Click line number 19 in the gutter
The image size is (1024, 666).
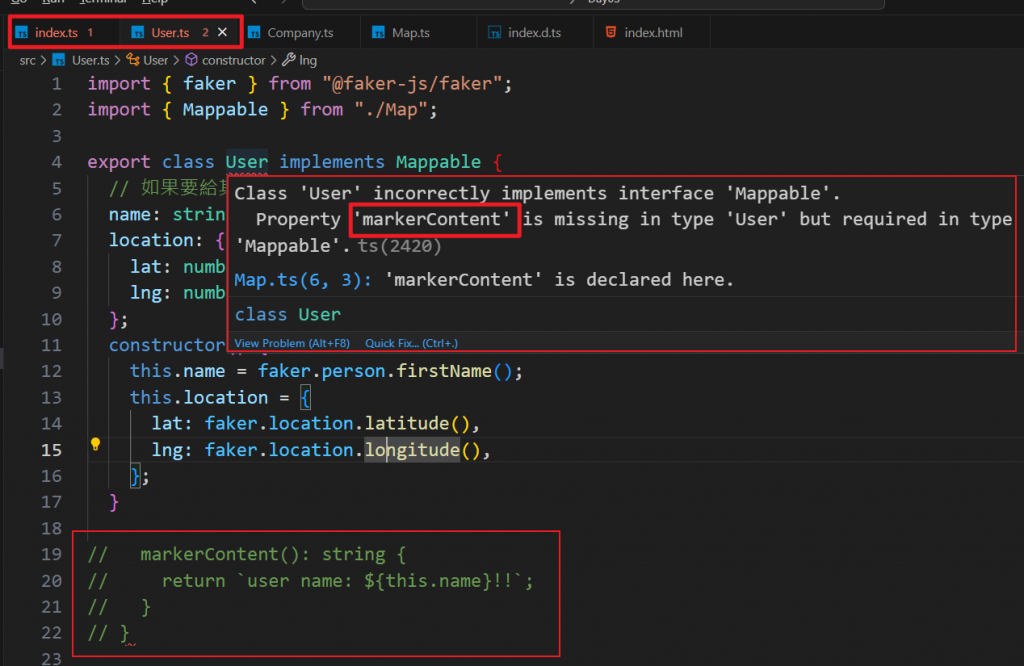(x=51, y=554)
